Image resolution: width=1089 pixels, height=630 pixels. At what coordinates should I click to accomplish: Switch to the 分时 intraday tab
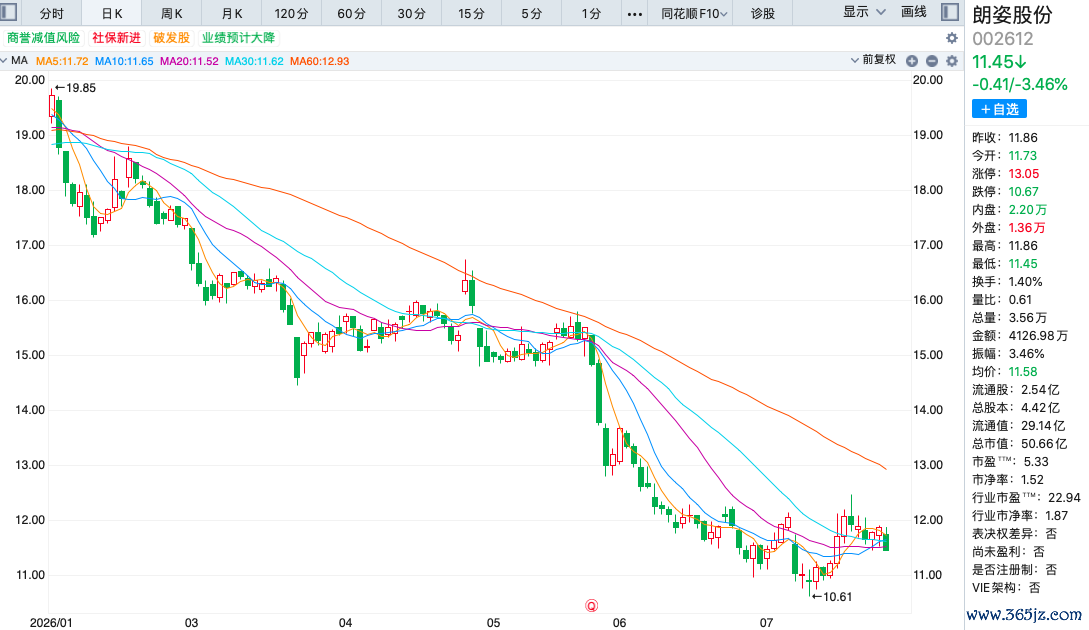click(51, 14)
